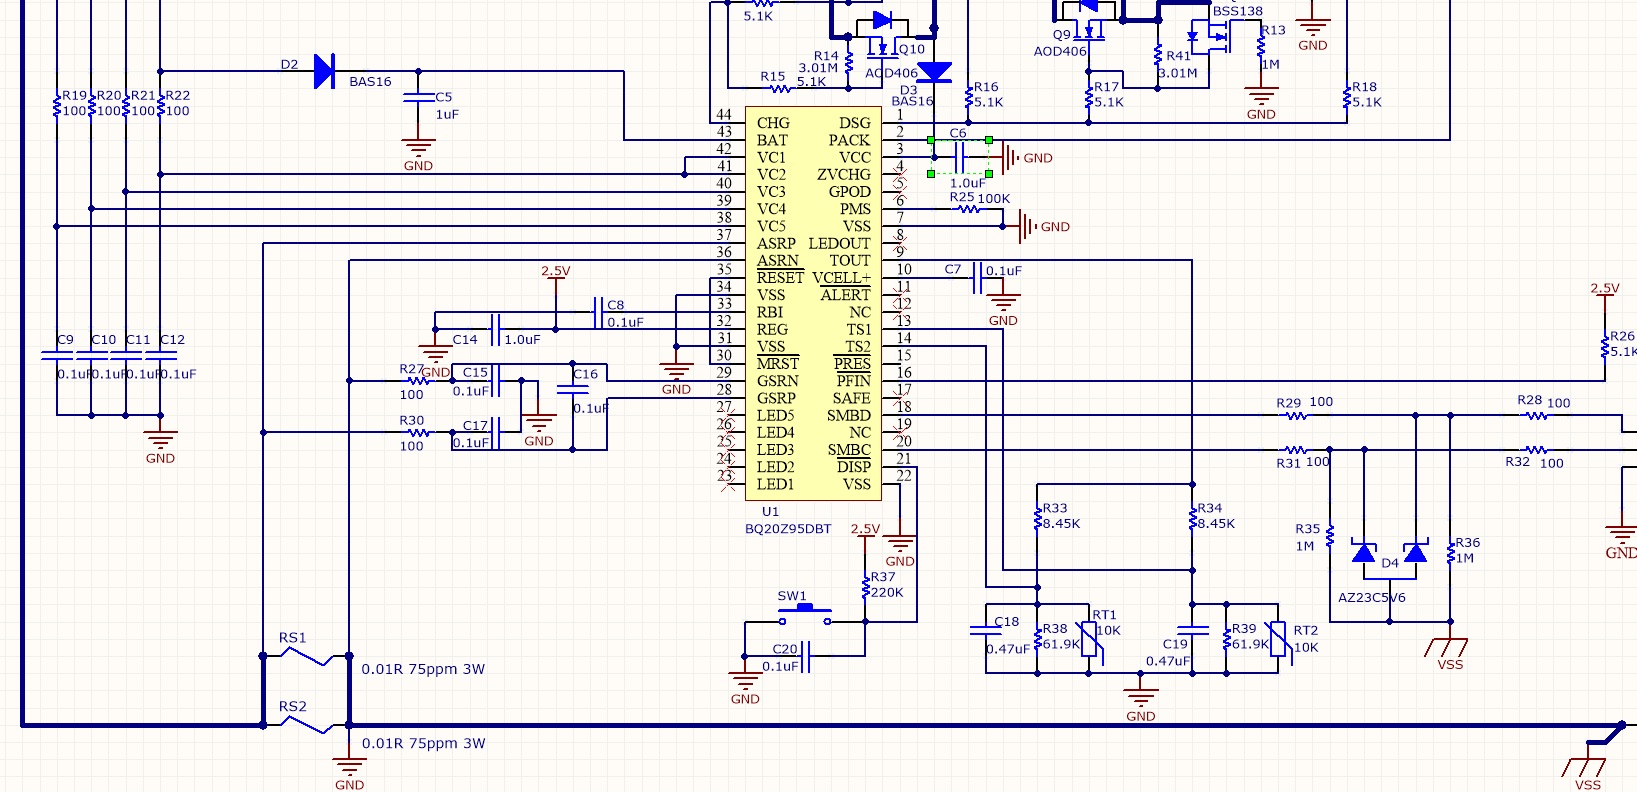Click the GND symbol below RS2

click(x=349, y=769)
